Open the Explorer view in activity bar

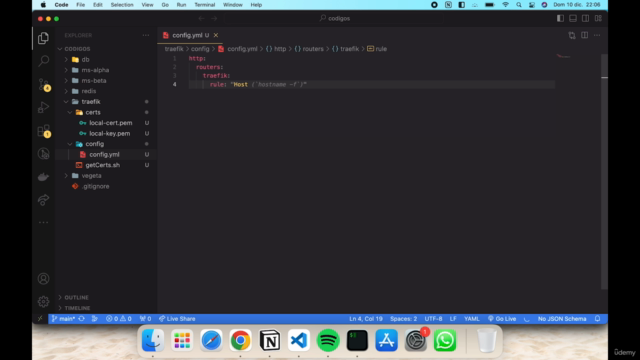pos(43,38)
